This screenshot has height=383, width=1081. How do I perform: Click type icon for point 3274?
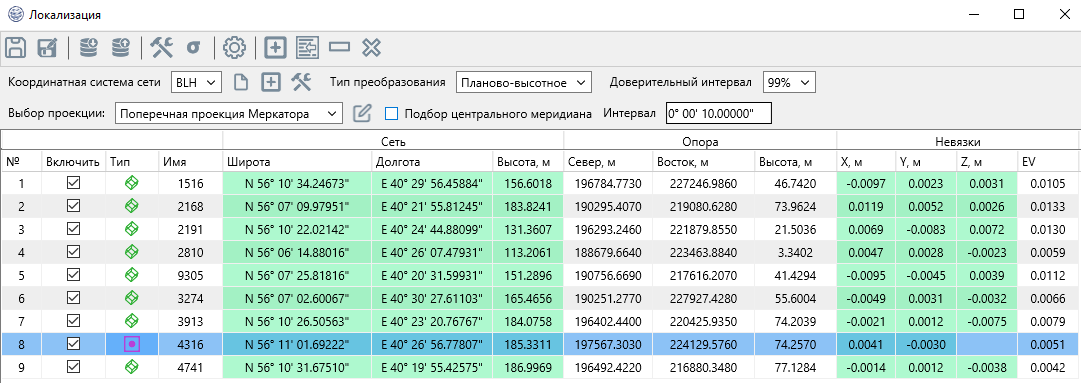point(132,298)
